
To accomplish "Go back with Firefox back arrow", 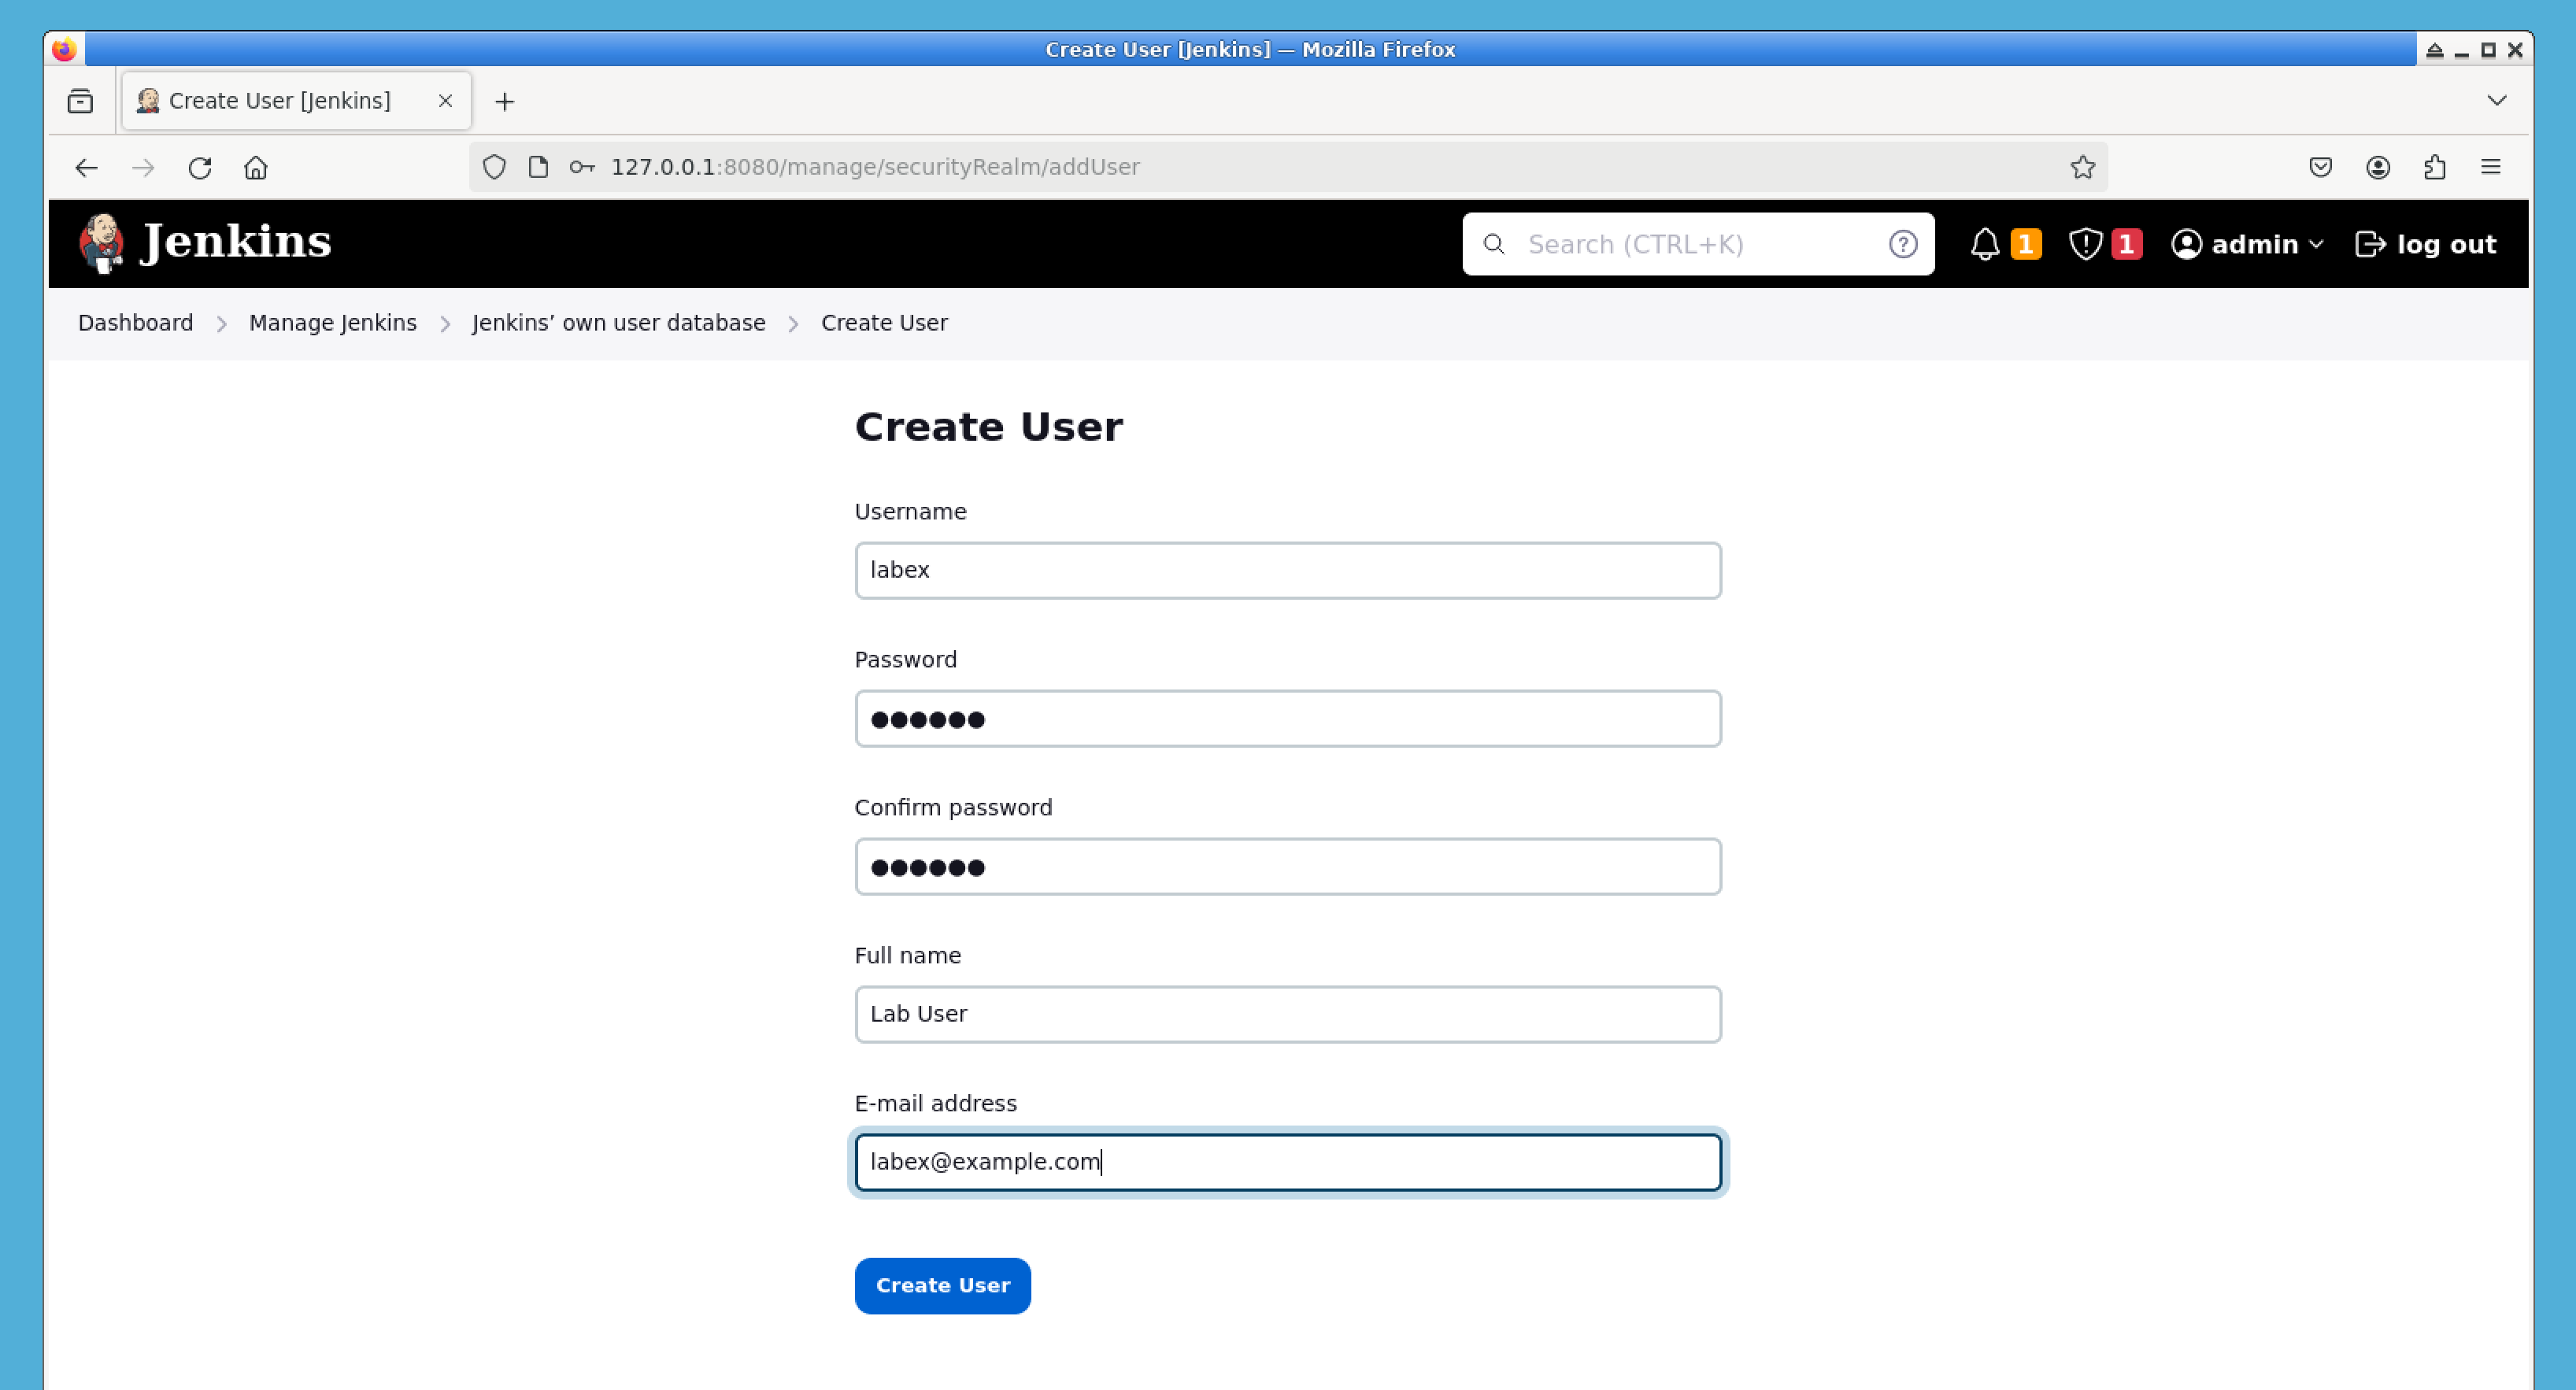I will pyautogui.click(x=86, y=167).
